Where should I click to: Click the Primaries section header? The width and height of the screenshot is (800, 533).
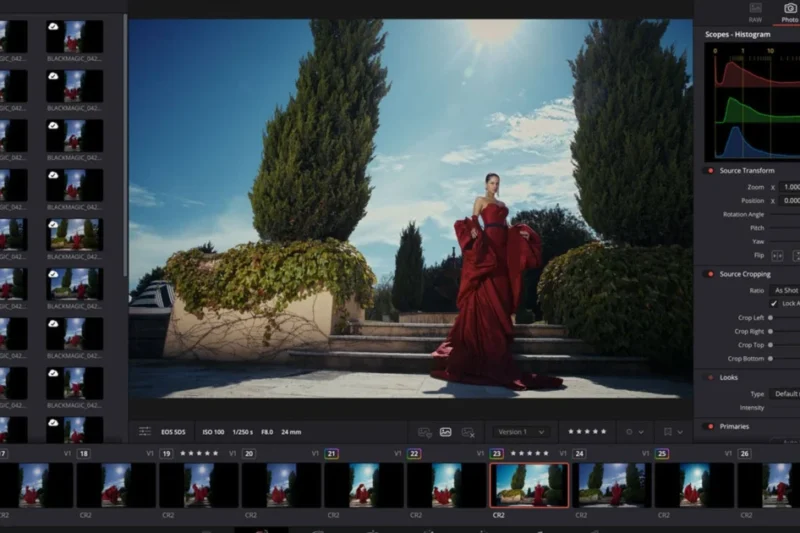tap(734, 427)
